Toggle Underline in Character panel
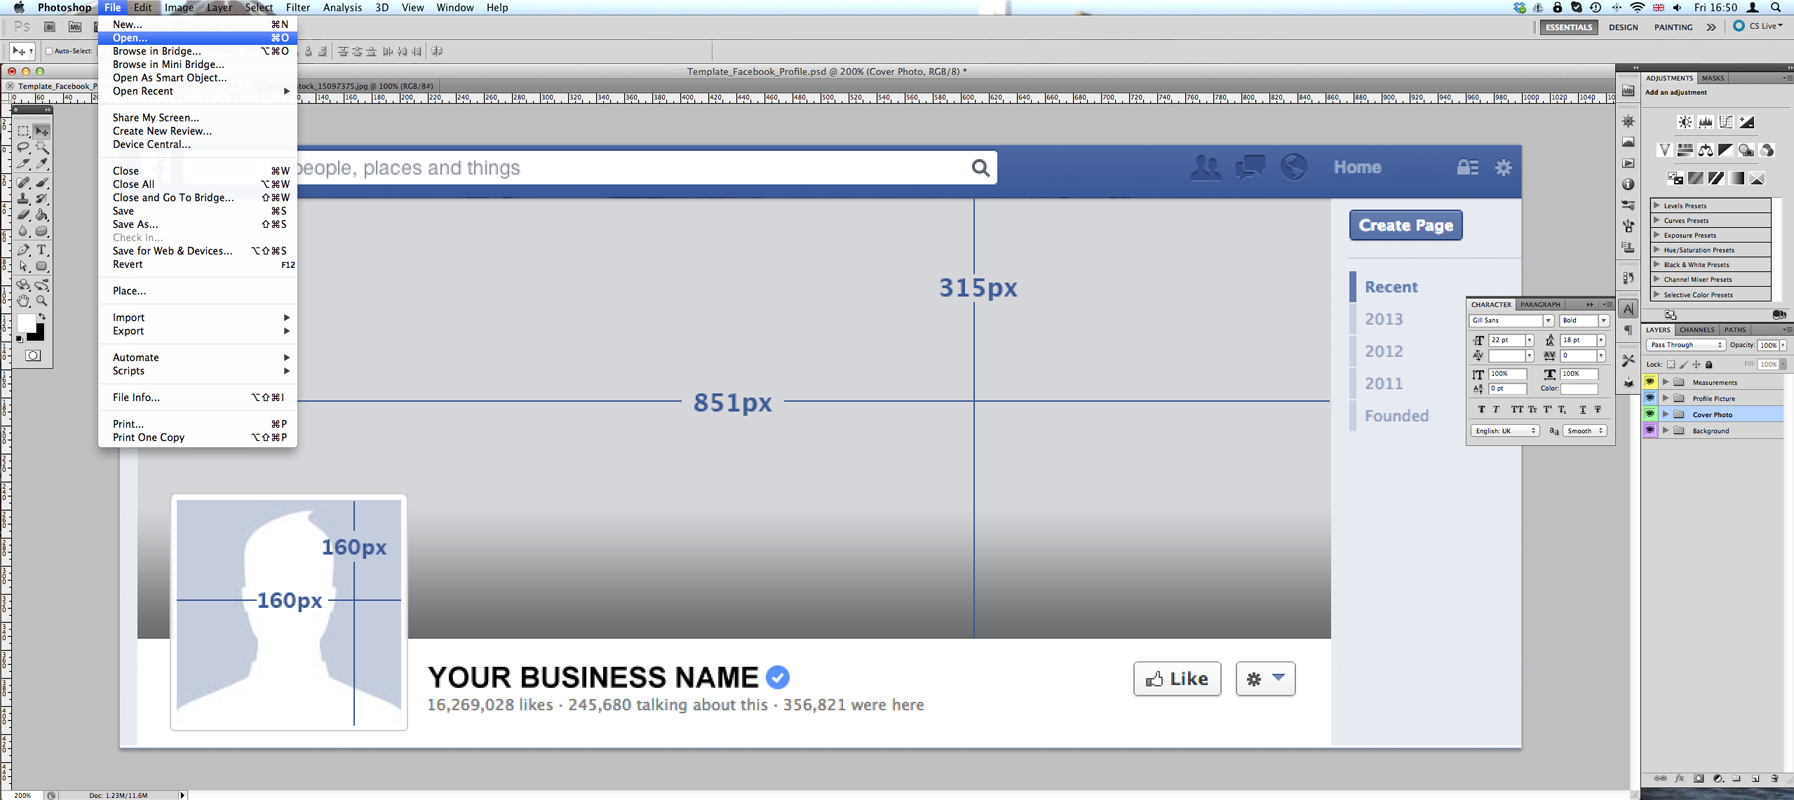 pyautogui.click(x=1583, y=409)
